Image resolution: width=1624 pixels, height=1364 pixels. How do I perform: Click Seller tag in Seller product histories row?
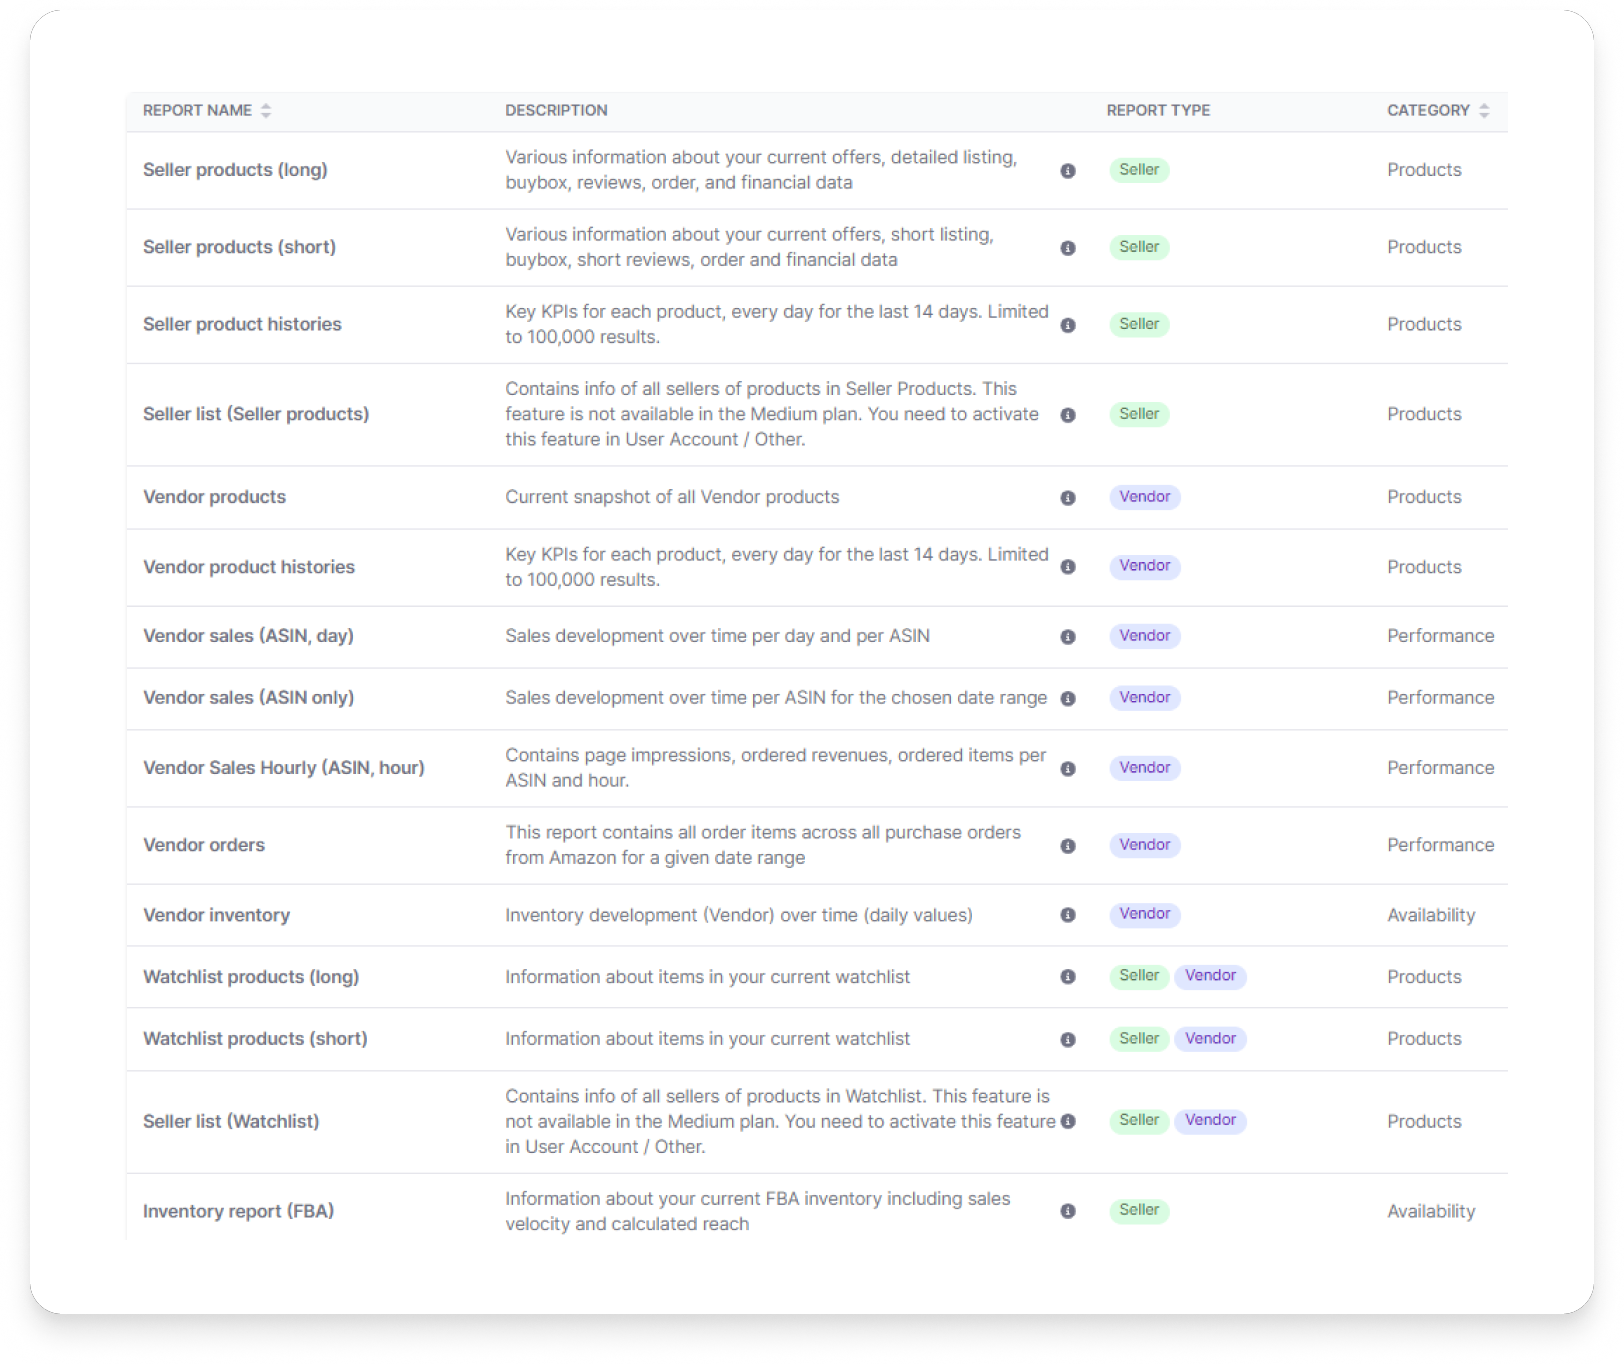[x=1139, y=324]
